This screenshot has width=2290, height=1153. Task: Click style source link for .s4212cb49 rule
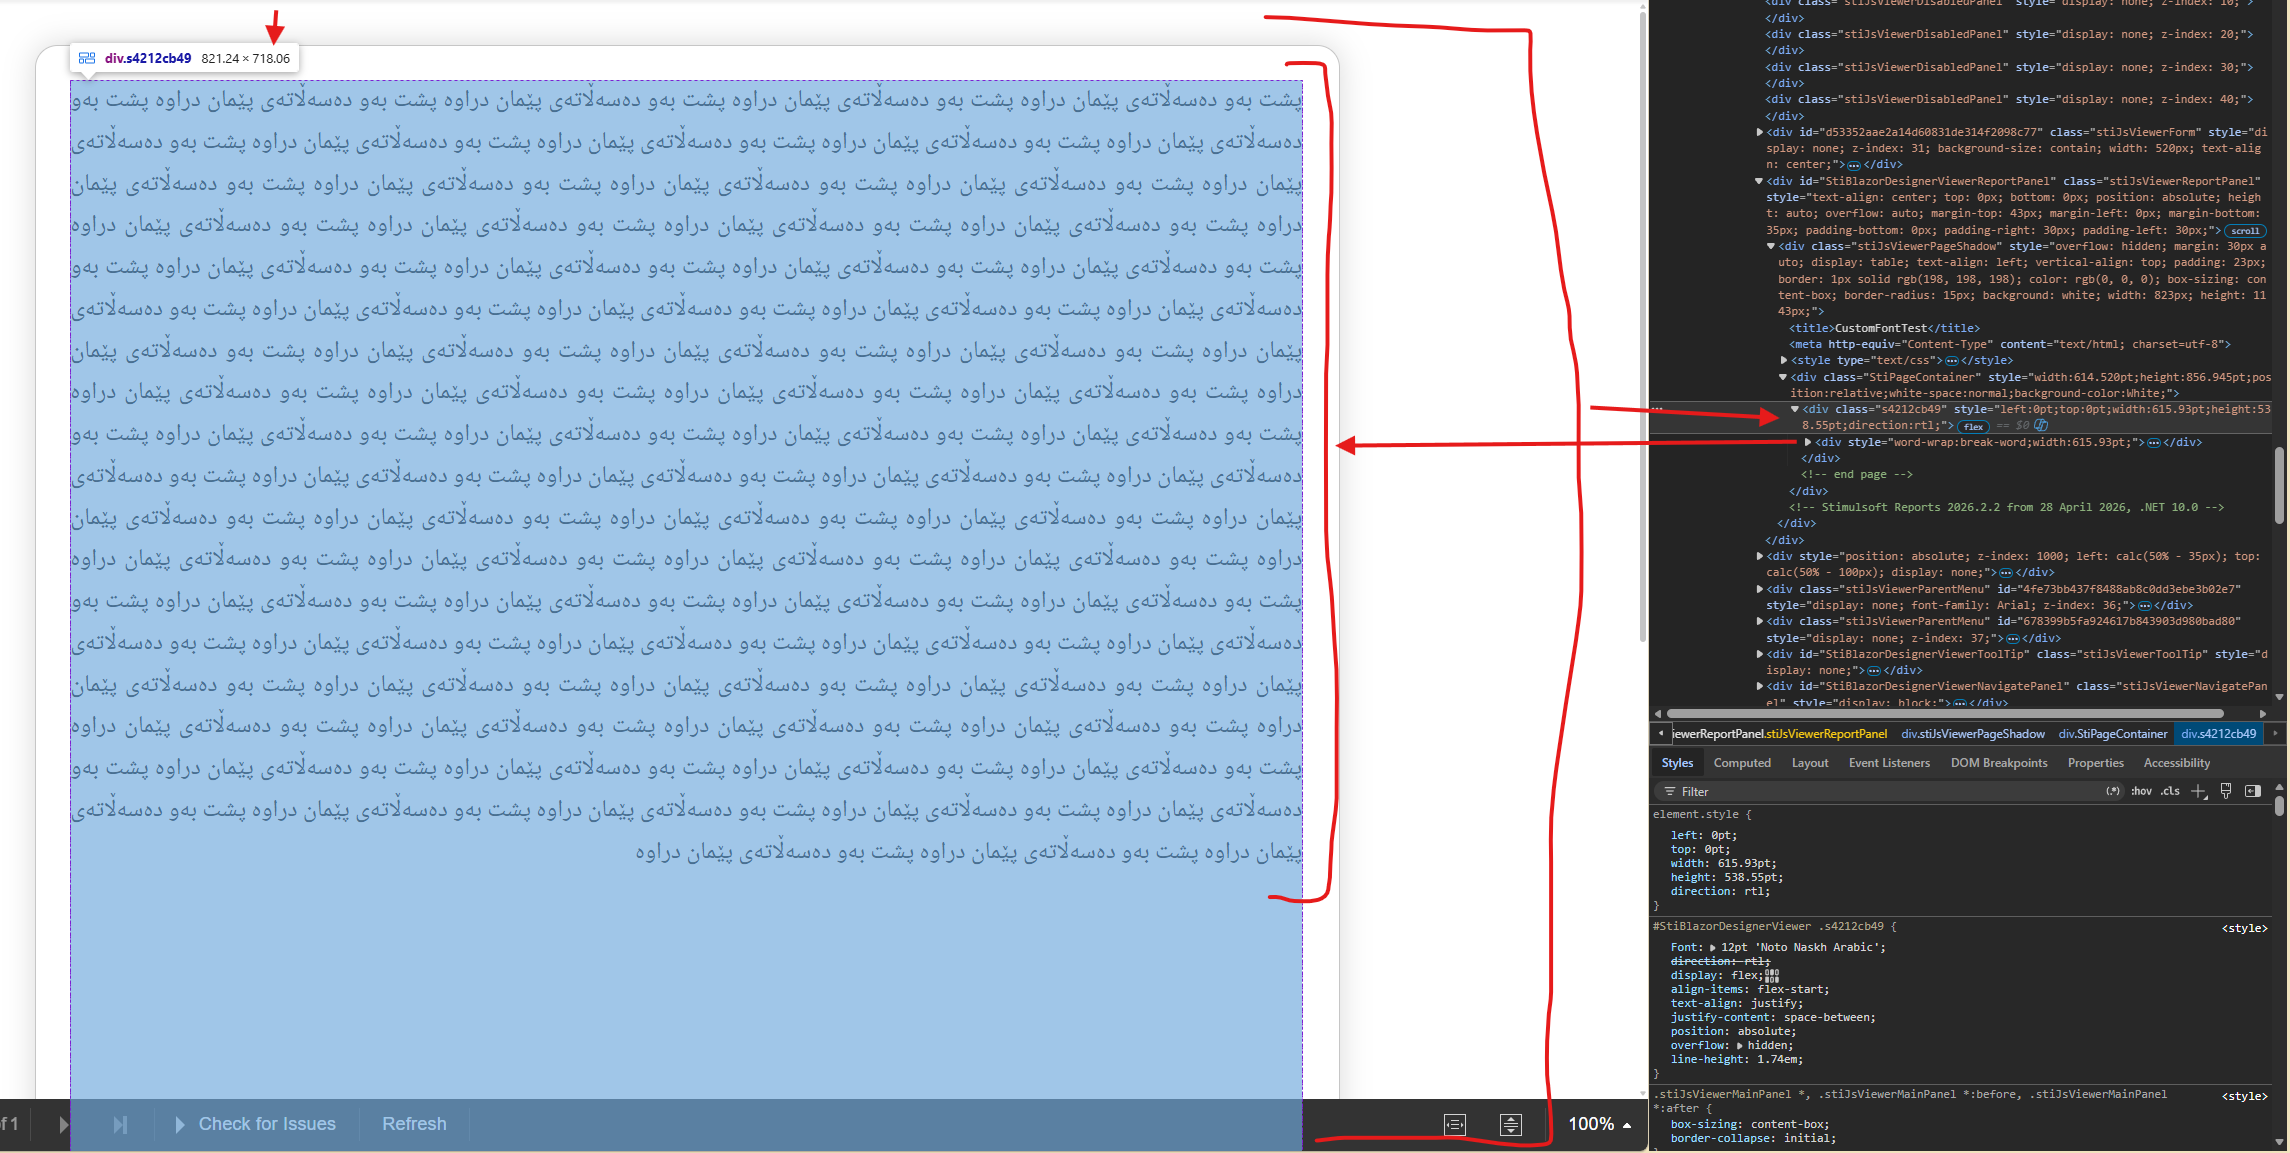[x=2244, y=928]
